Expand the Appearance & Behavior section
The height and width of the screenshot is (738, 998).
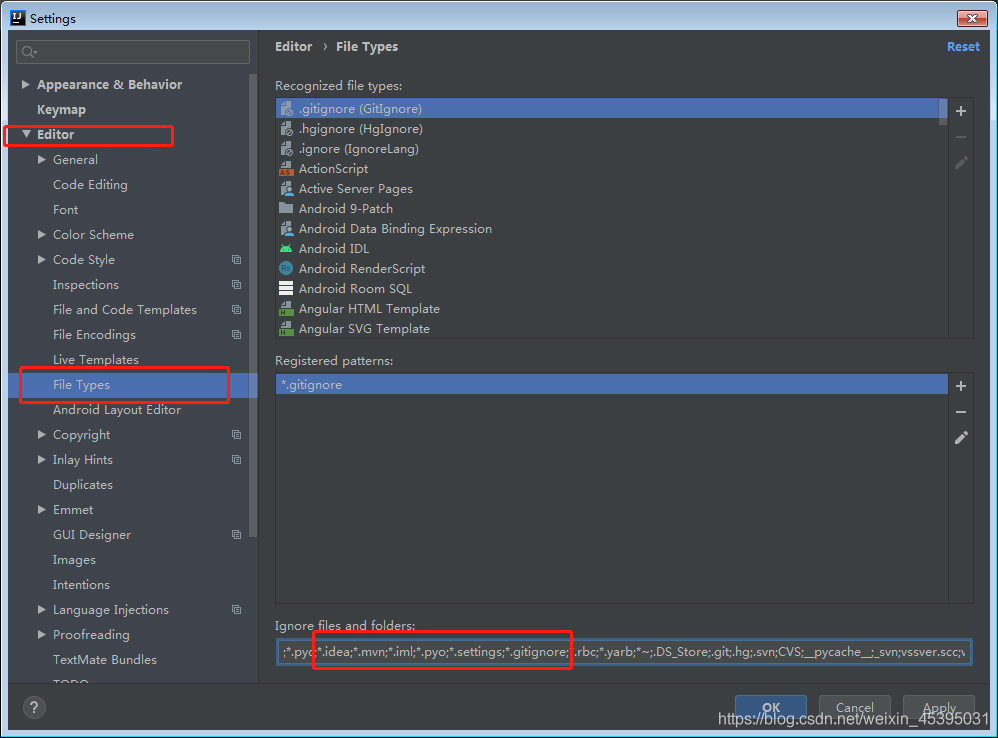pyautogui.click(x=25, y=84)
